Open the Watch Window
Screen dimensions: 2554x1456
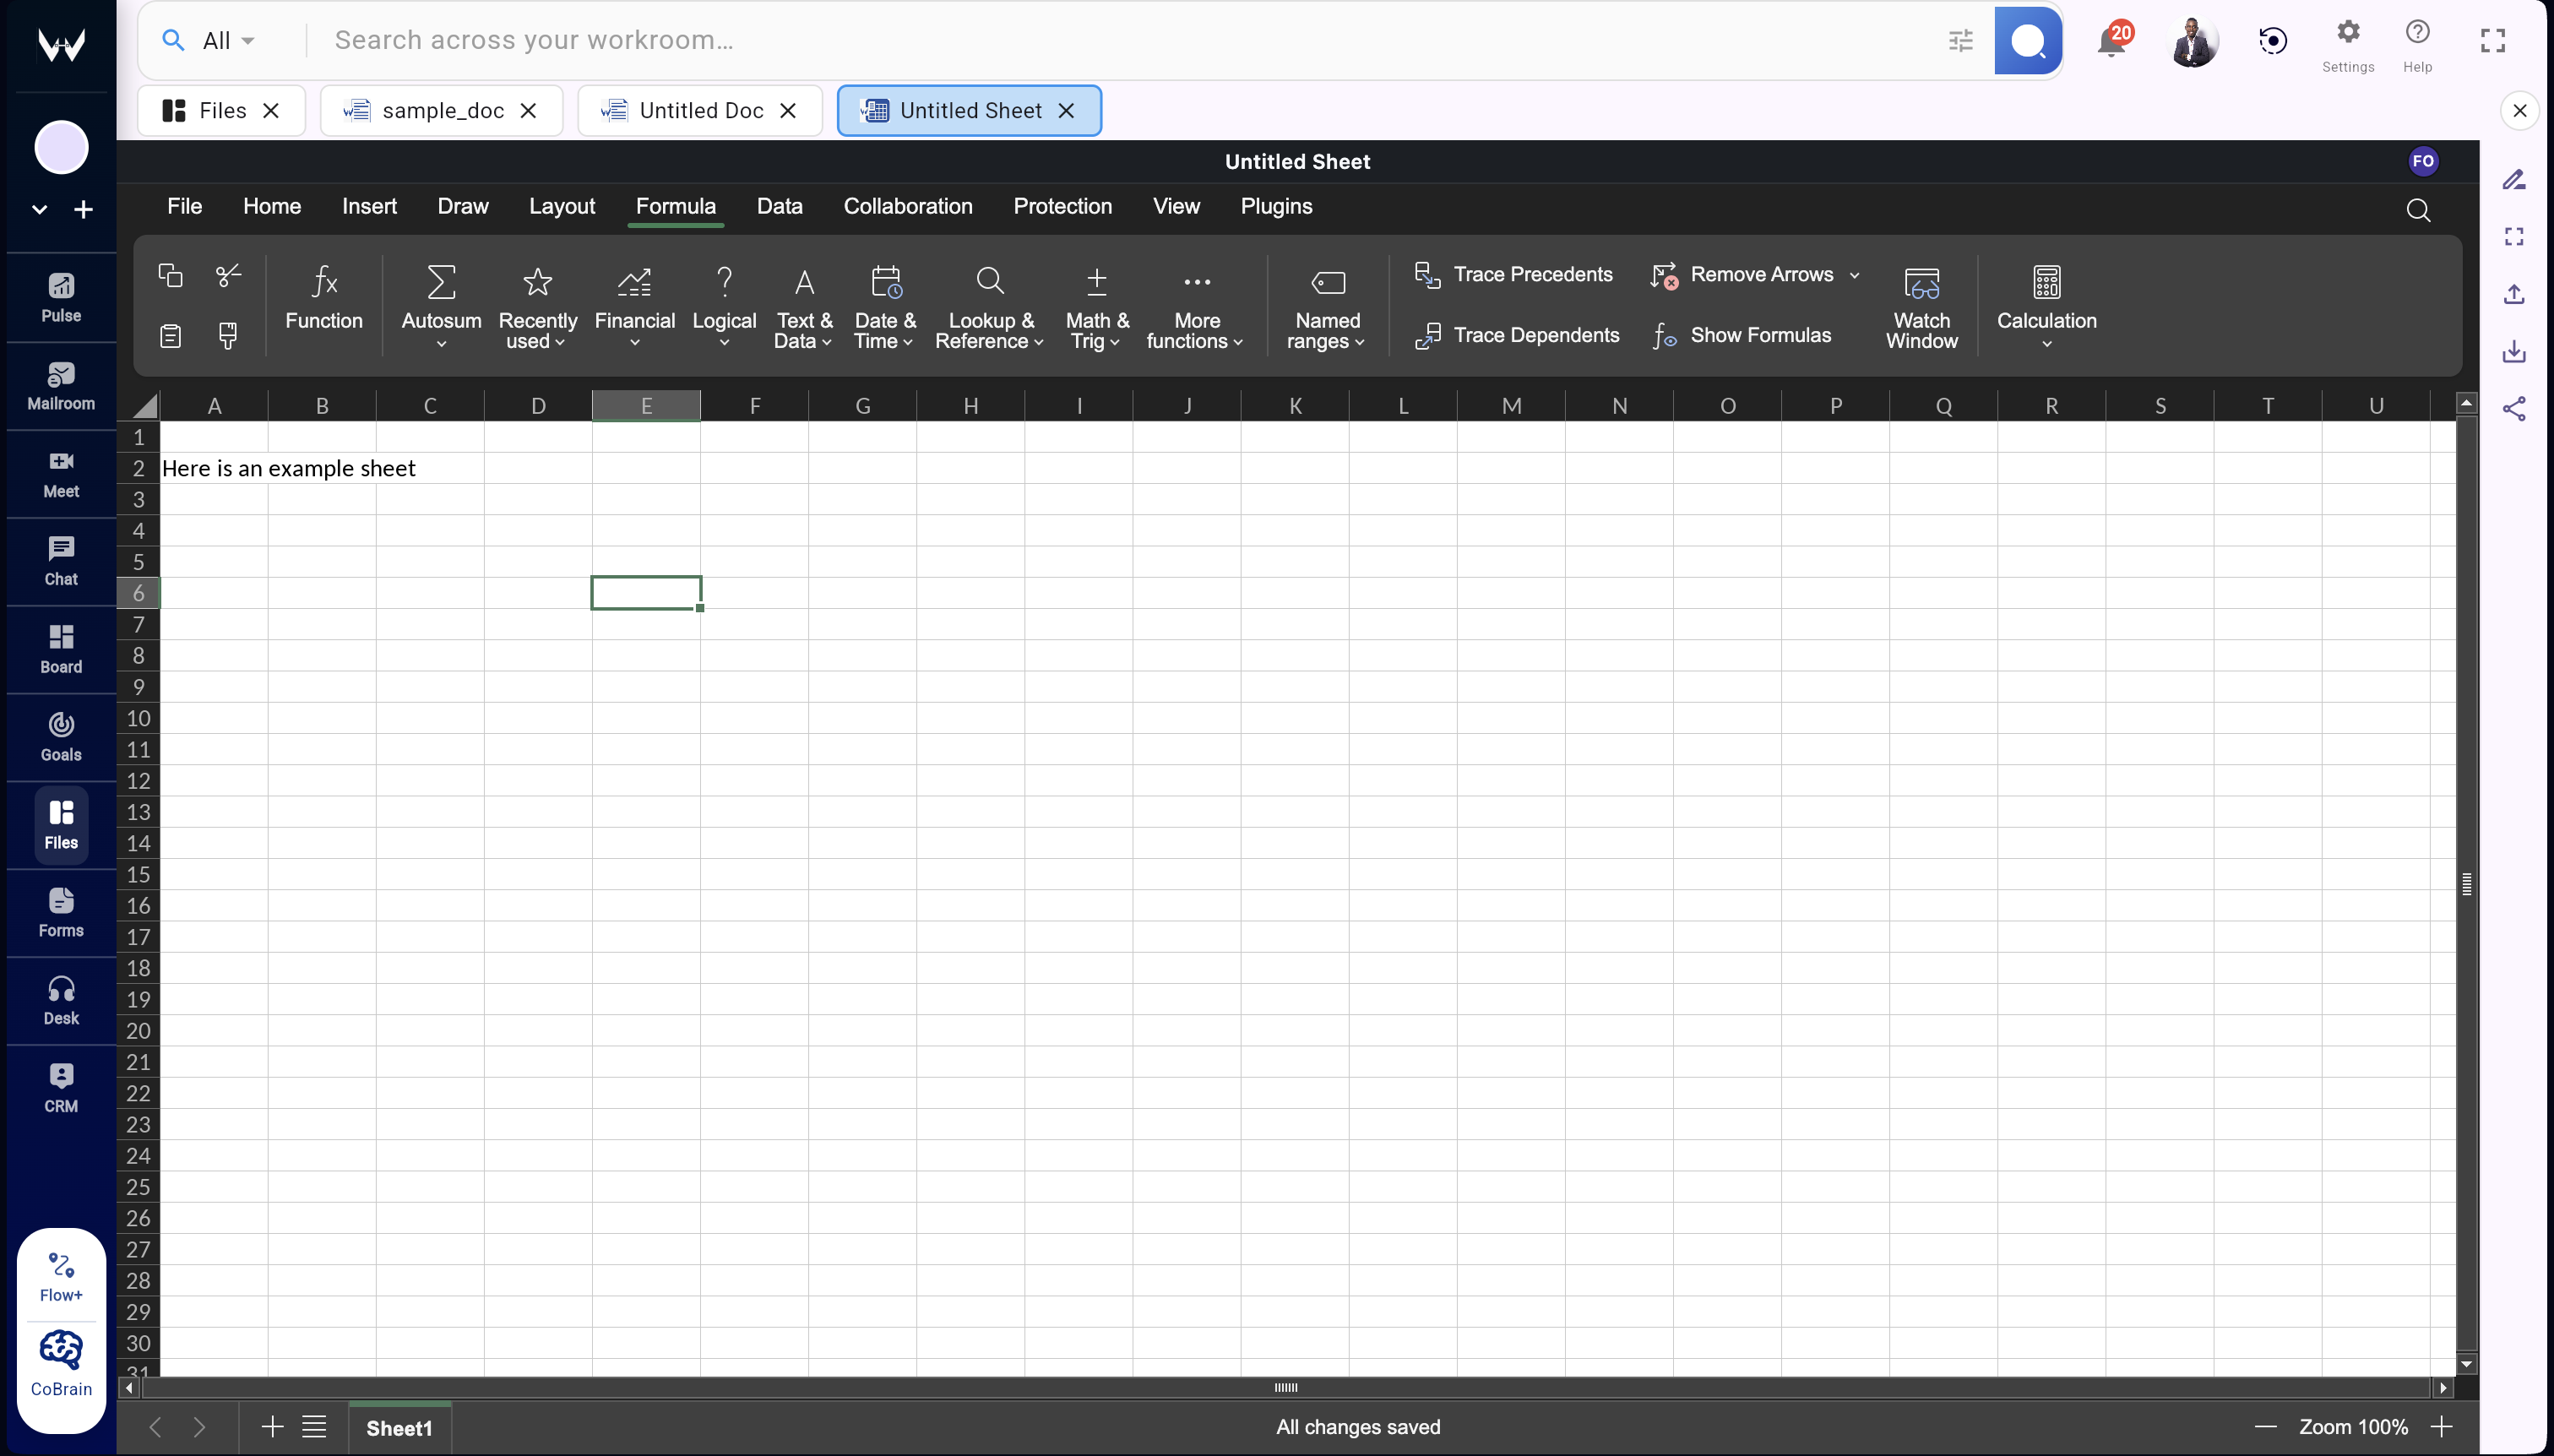pyautogui.click(x=1921, y=305)
